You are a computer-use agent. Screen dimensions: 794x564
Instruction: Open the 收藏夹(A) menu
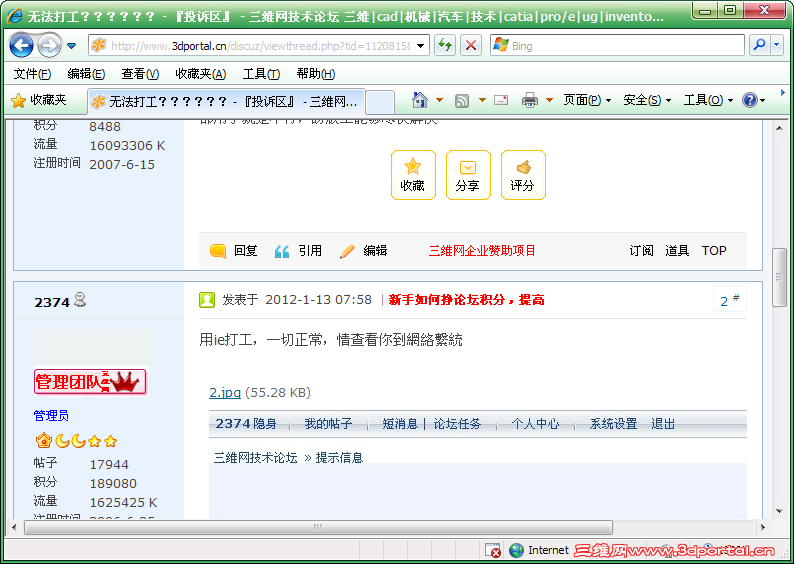pyautogui.click(x=201, y=74)
